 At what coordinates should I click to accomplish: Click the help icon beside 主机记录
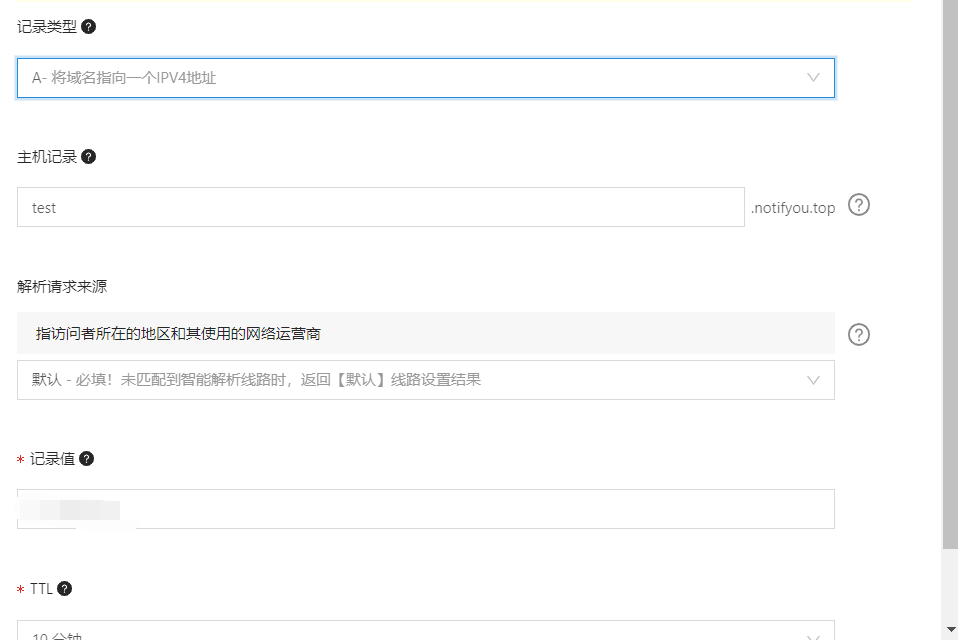point(89,157)
